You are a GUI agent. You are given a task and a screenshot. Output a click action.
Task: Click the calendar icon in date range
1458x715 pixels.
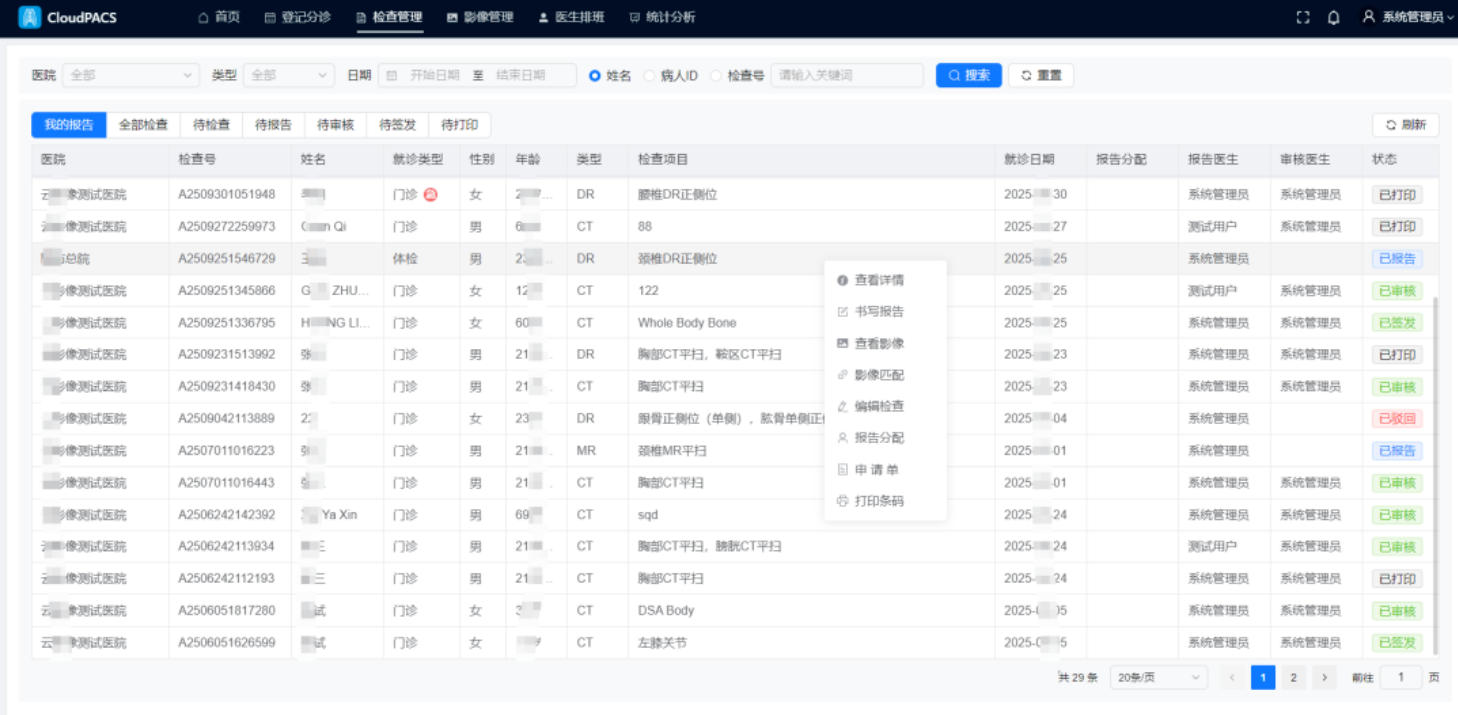pyautogui.click(x=392, y=75)
